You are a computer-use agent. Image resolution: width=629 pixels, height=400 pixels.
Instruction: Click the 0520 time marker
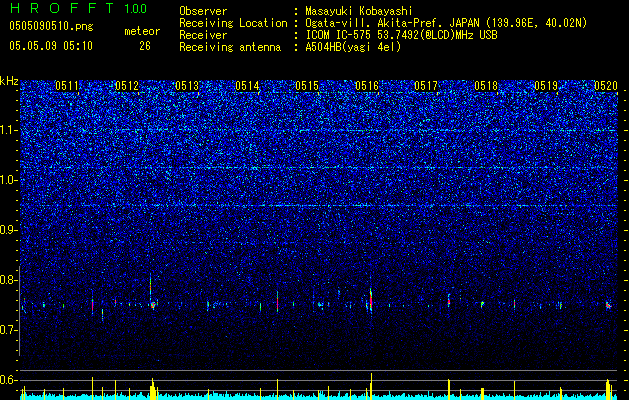[x=606, y=86]
